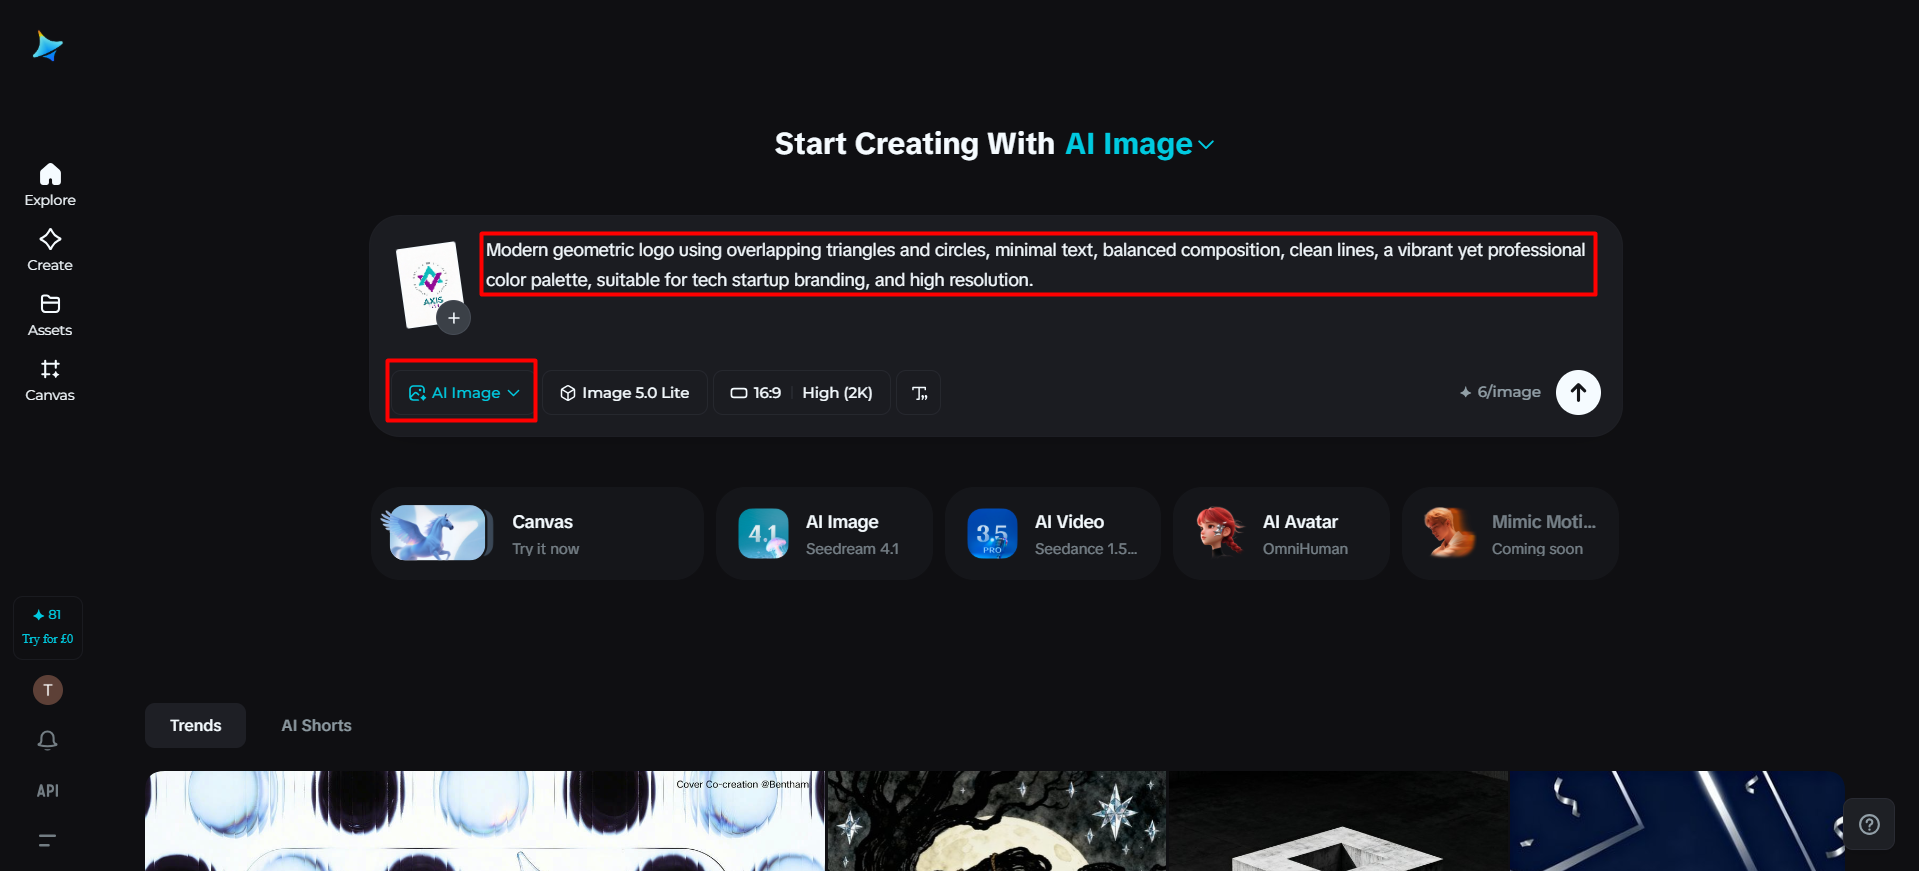Change the High (2K) resolution setting
The width and height of the screenshot is (1919, 871).
838,393
